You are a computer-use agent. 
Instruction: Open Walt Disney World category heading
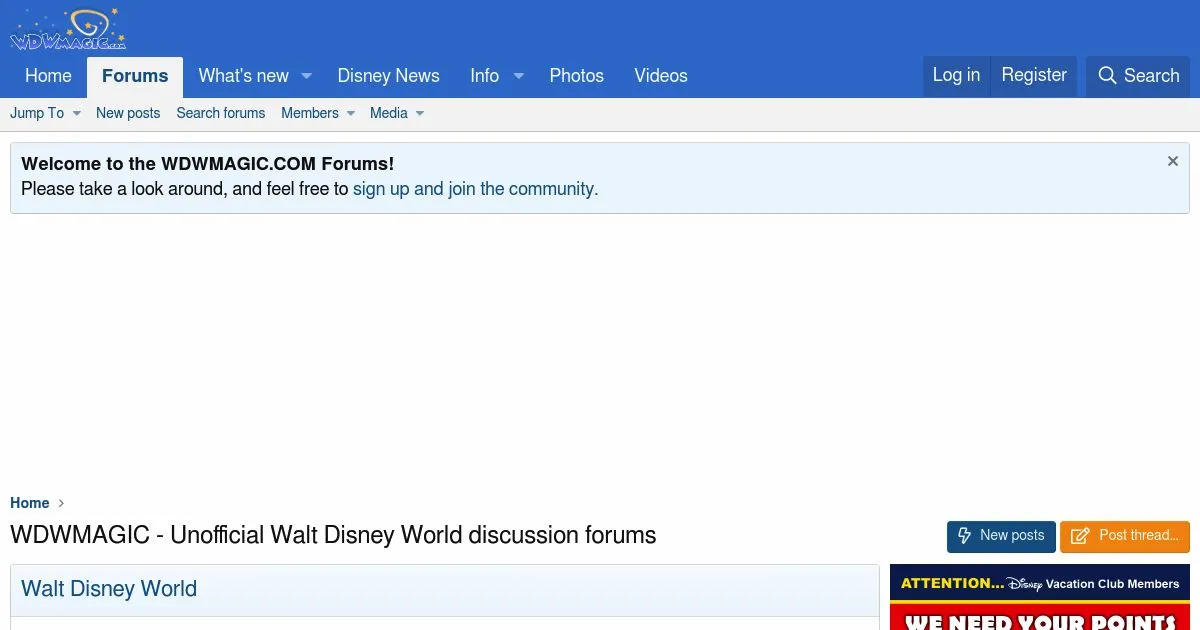[109, 589]
